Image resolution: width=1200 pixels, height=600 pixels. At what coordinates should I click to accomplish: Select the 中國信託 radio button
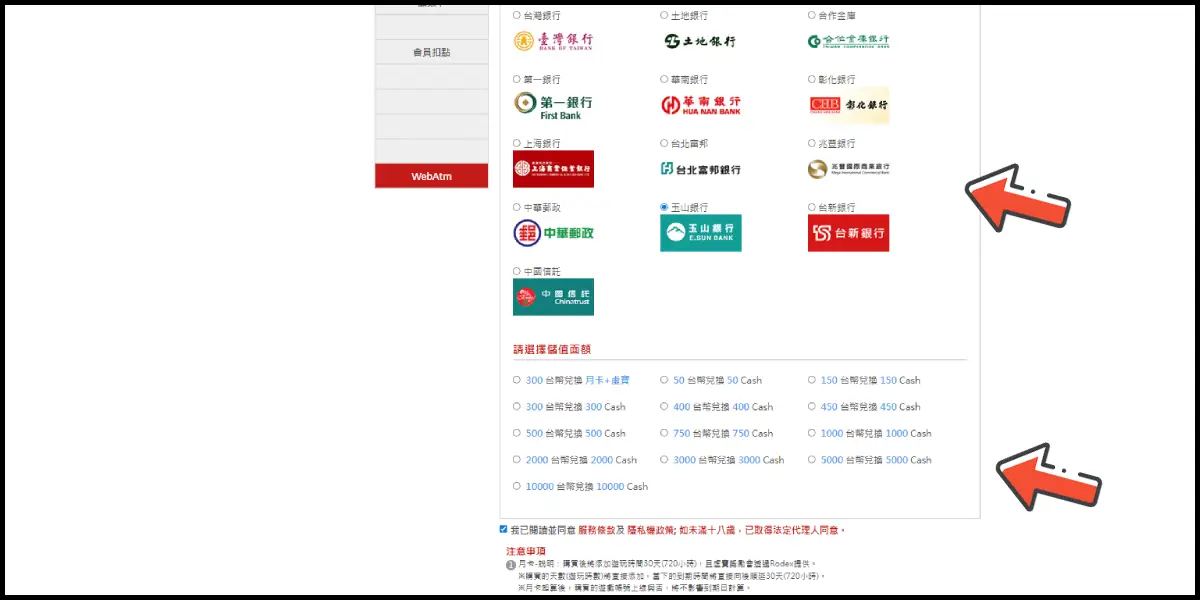click(517, 271)
